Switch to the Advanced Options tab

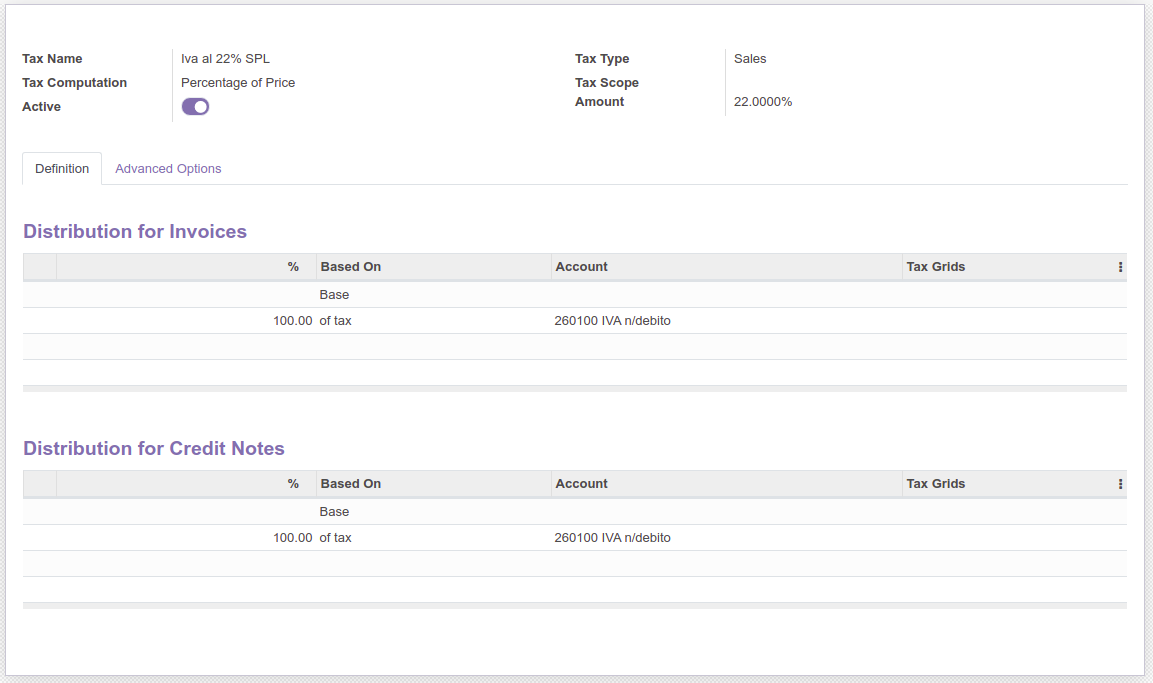(168, 168)
